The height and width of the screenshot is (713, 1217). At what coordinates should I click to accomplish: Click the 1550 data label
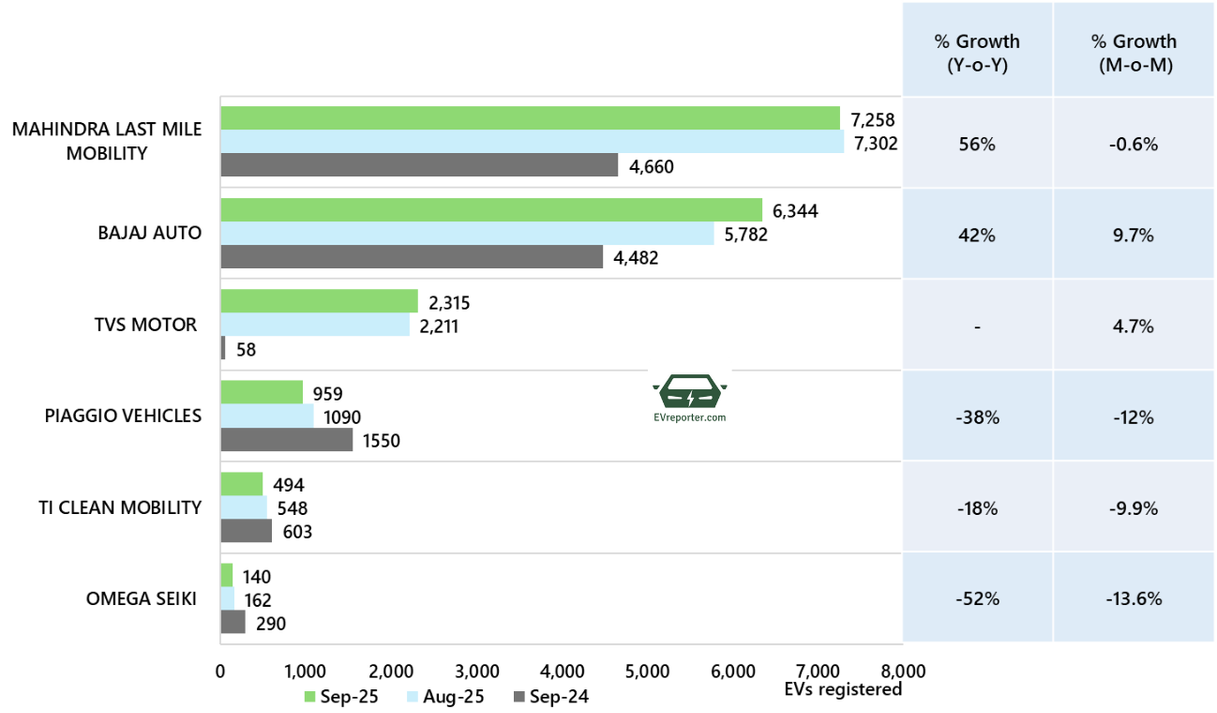[382, 441]
